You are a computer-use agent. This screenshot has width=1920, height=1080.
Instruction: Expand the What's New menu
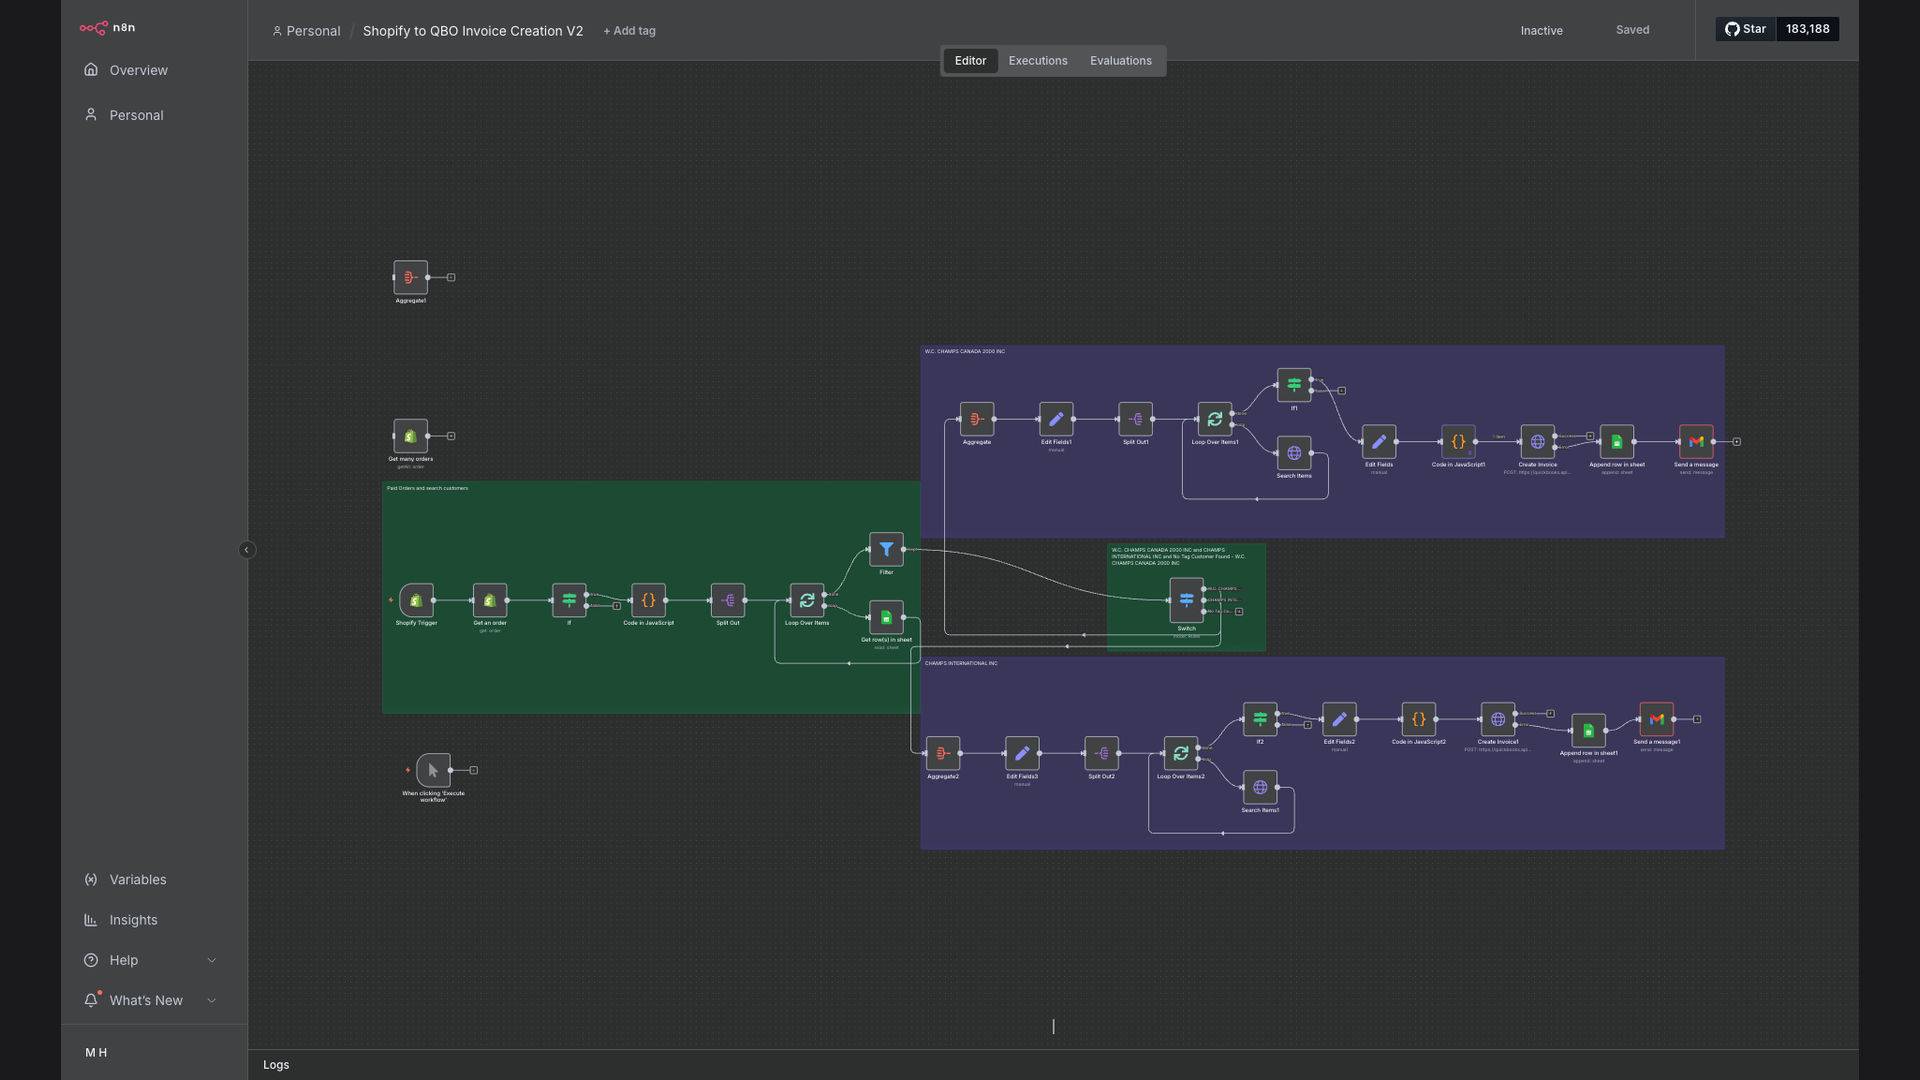[151, 1000]
